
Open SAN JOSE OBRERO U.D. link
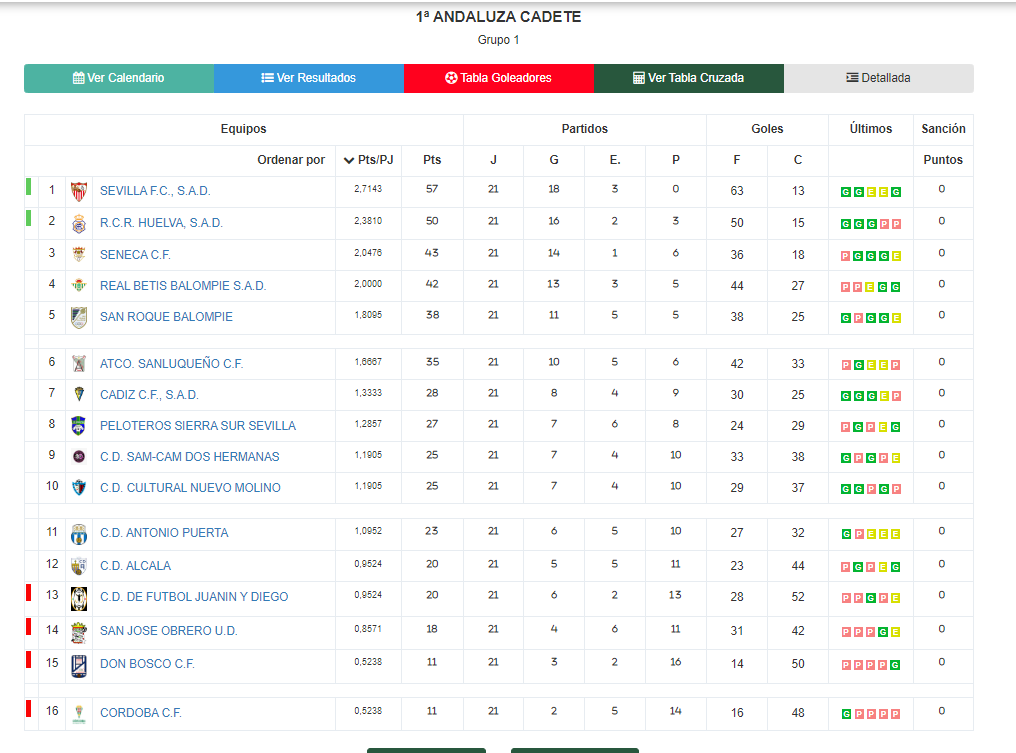tap(168, 631)
